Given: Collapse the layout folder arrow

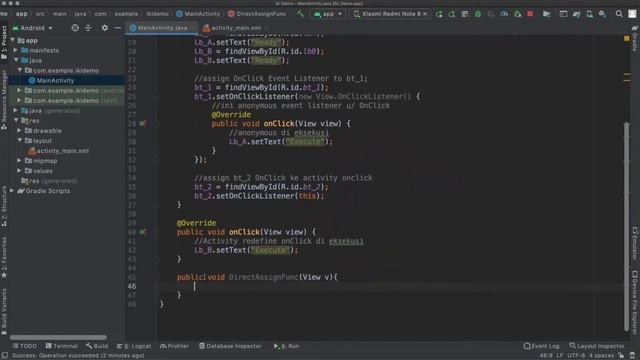Looking at the screenshot, I should pos(20,140).
